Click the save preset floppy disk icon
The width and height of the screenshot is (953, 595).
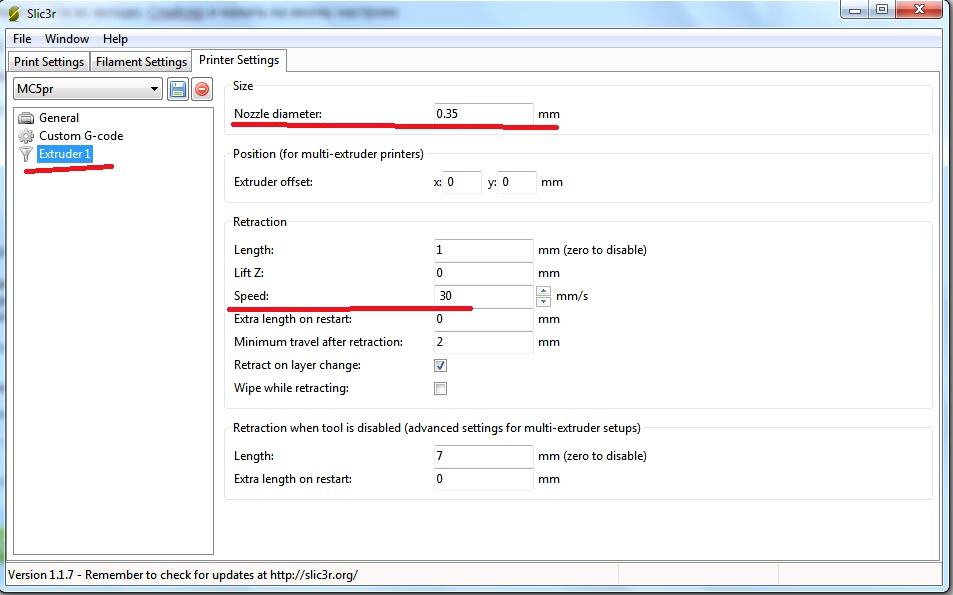178,89
